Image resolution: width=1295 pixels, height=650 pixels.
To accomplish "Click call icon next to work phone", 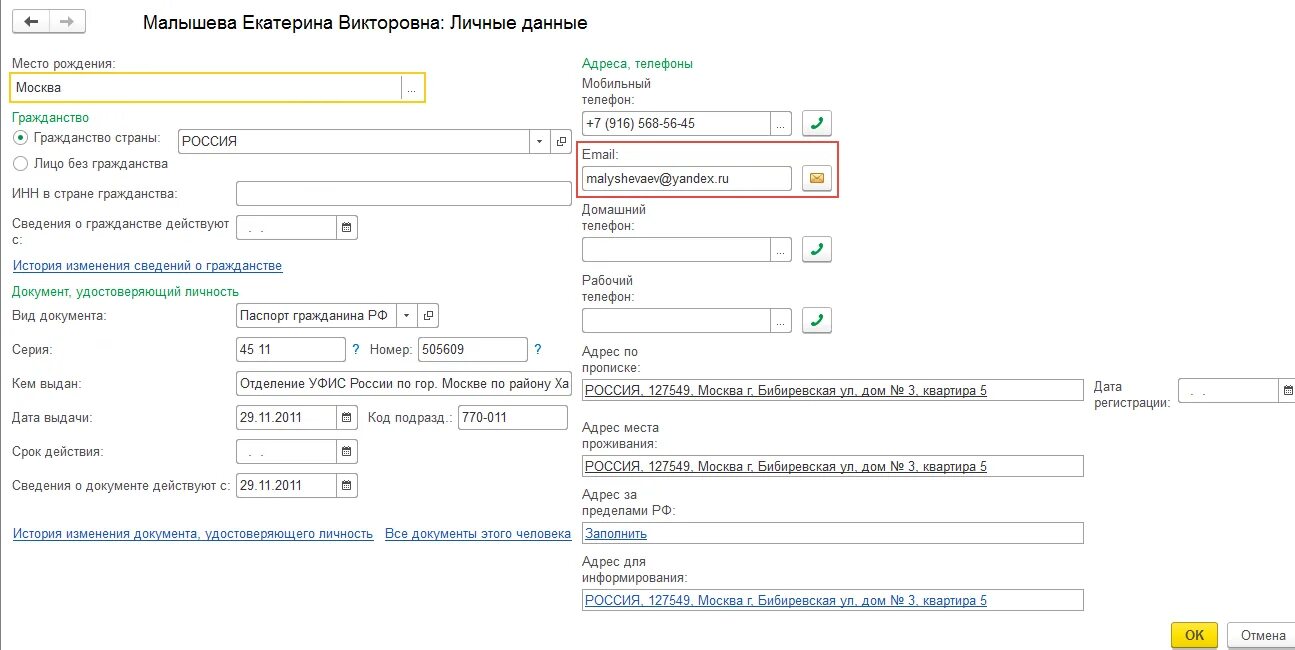I will point(817,320).
